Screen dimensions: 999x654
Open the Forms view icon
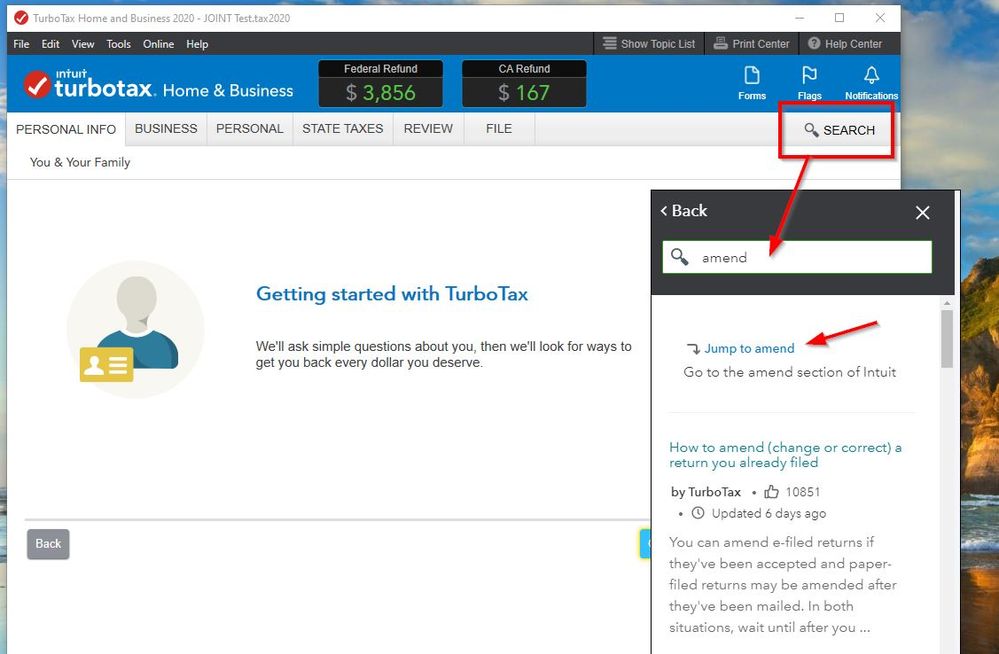(752, 83)
